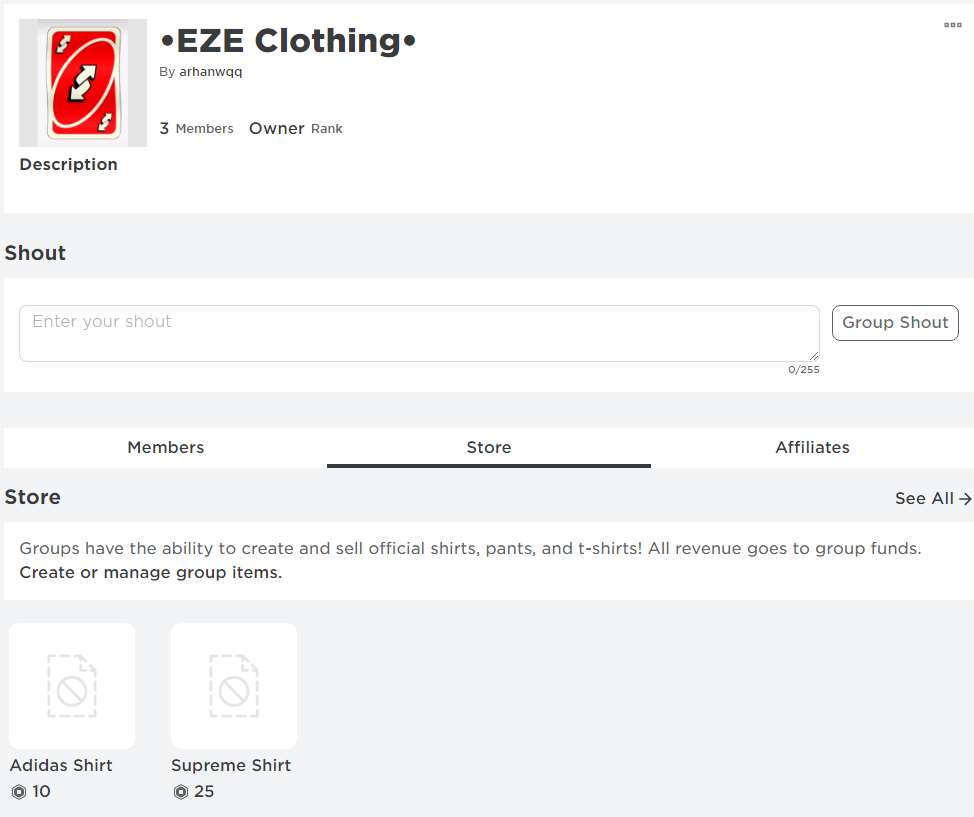Screen dimensions: 974x817
Task: Select the Store tab
Action: pyautogui.click(x=489, y=447)
